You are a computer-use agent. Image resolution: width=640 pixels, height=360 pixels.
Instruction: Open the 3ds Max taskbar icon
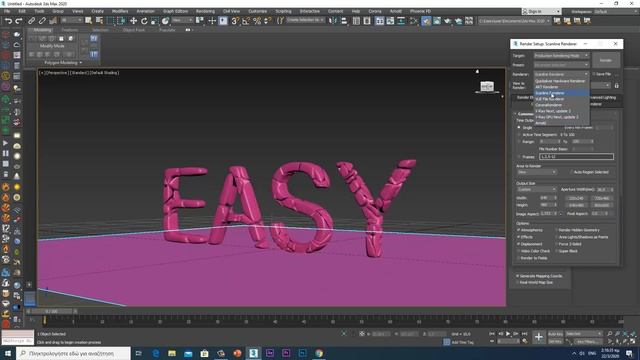click(253, 353)
